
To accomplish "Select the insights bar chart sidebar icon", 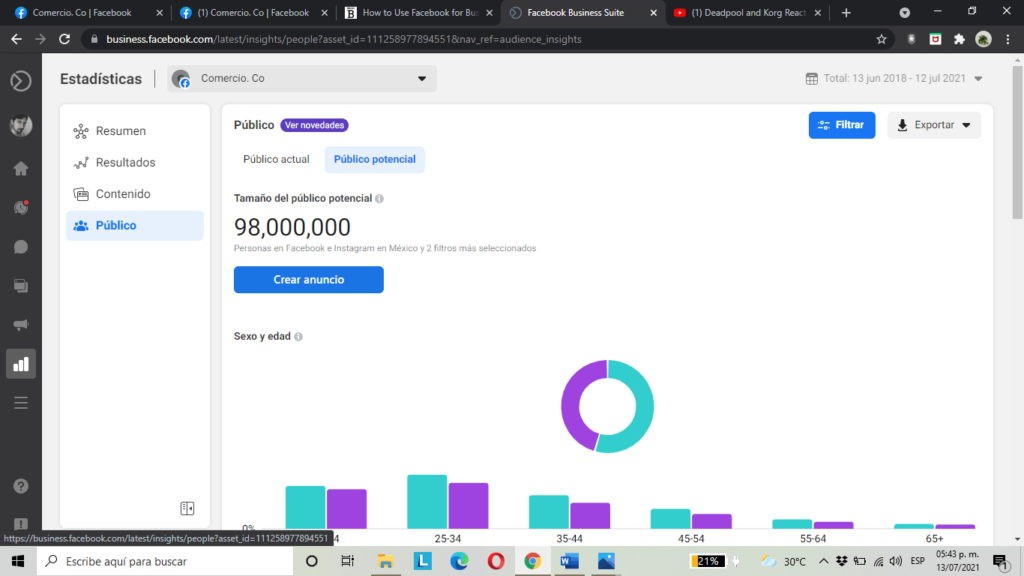I will pos(21,364).
